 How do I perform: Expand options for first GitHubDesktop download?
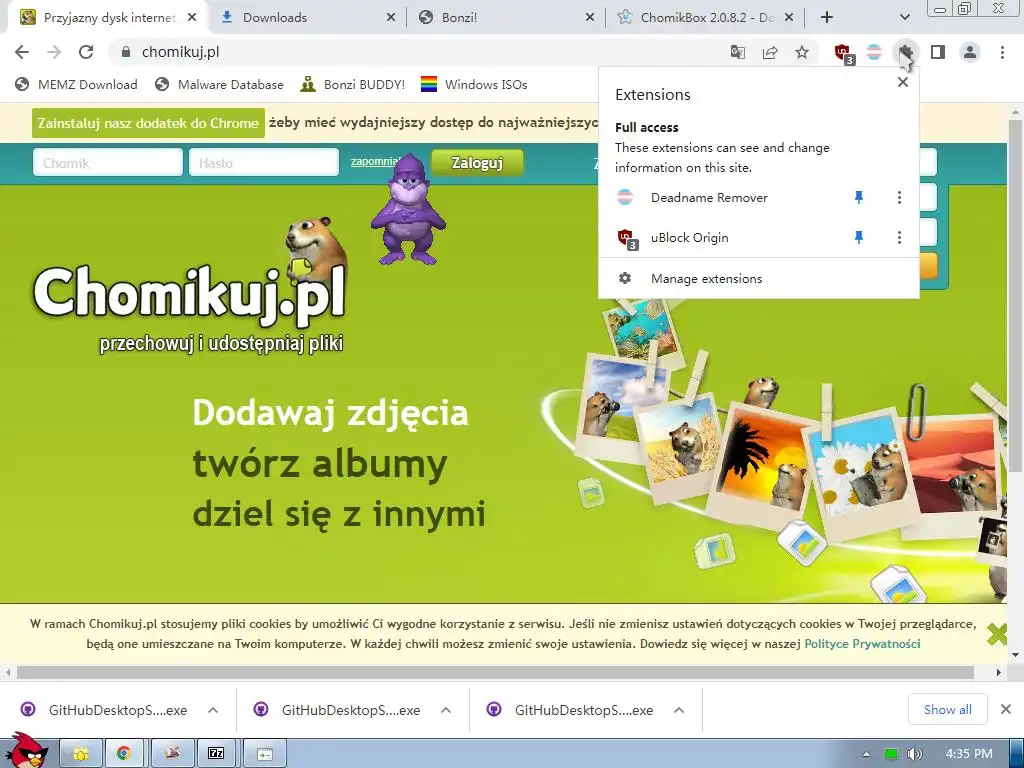[213, 710]
